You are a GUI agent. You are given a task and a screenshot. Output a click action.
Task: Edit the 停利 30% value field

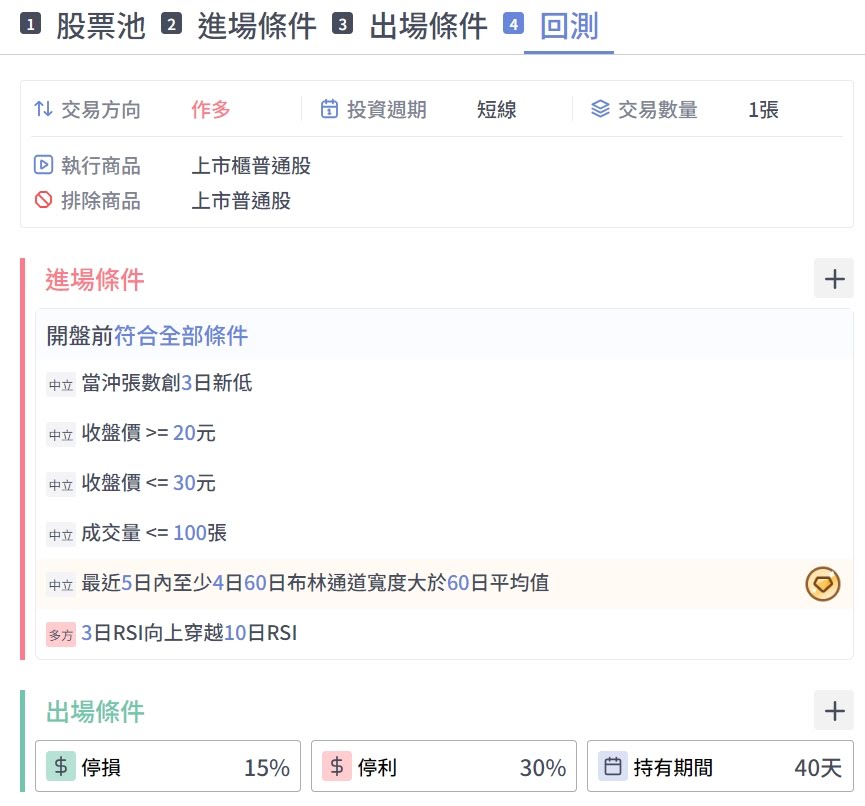[x=542, y=768]
